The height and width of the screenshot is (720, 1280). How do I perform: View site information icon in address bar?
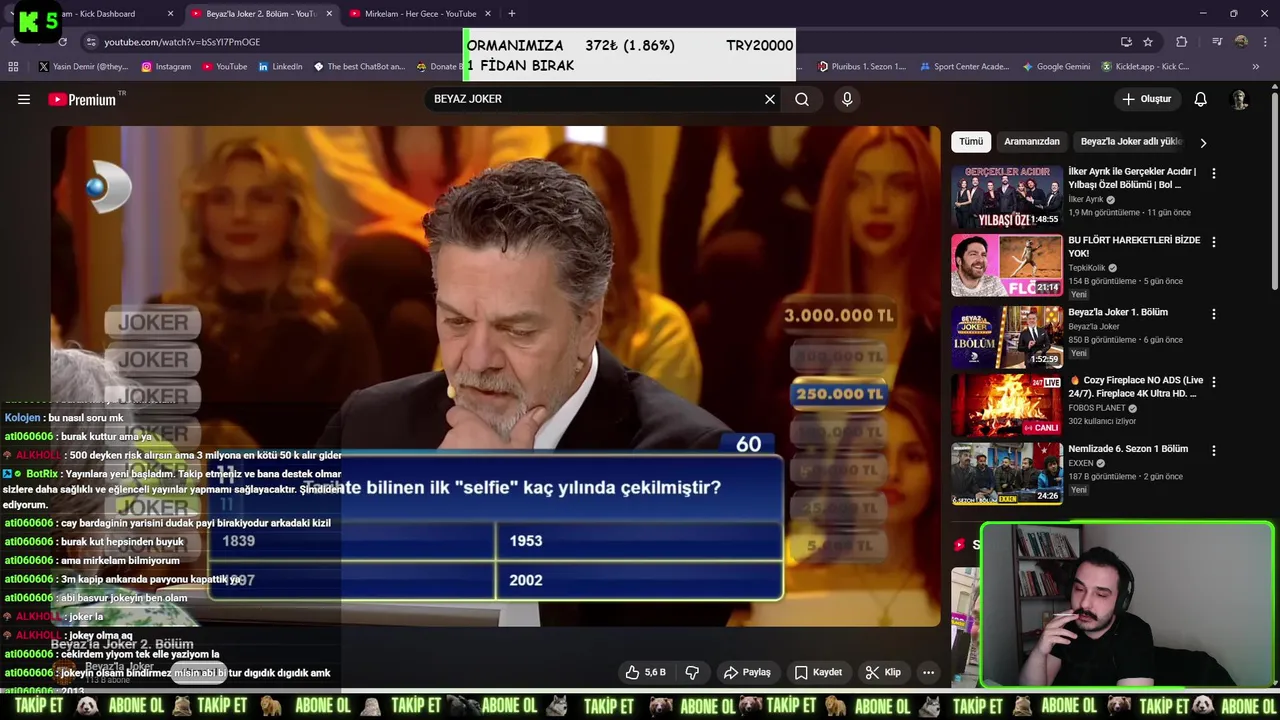click(91, 42)
